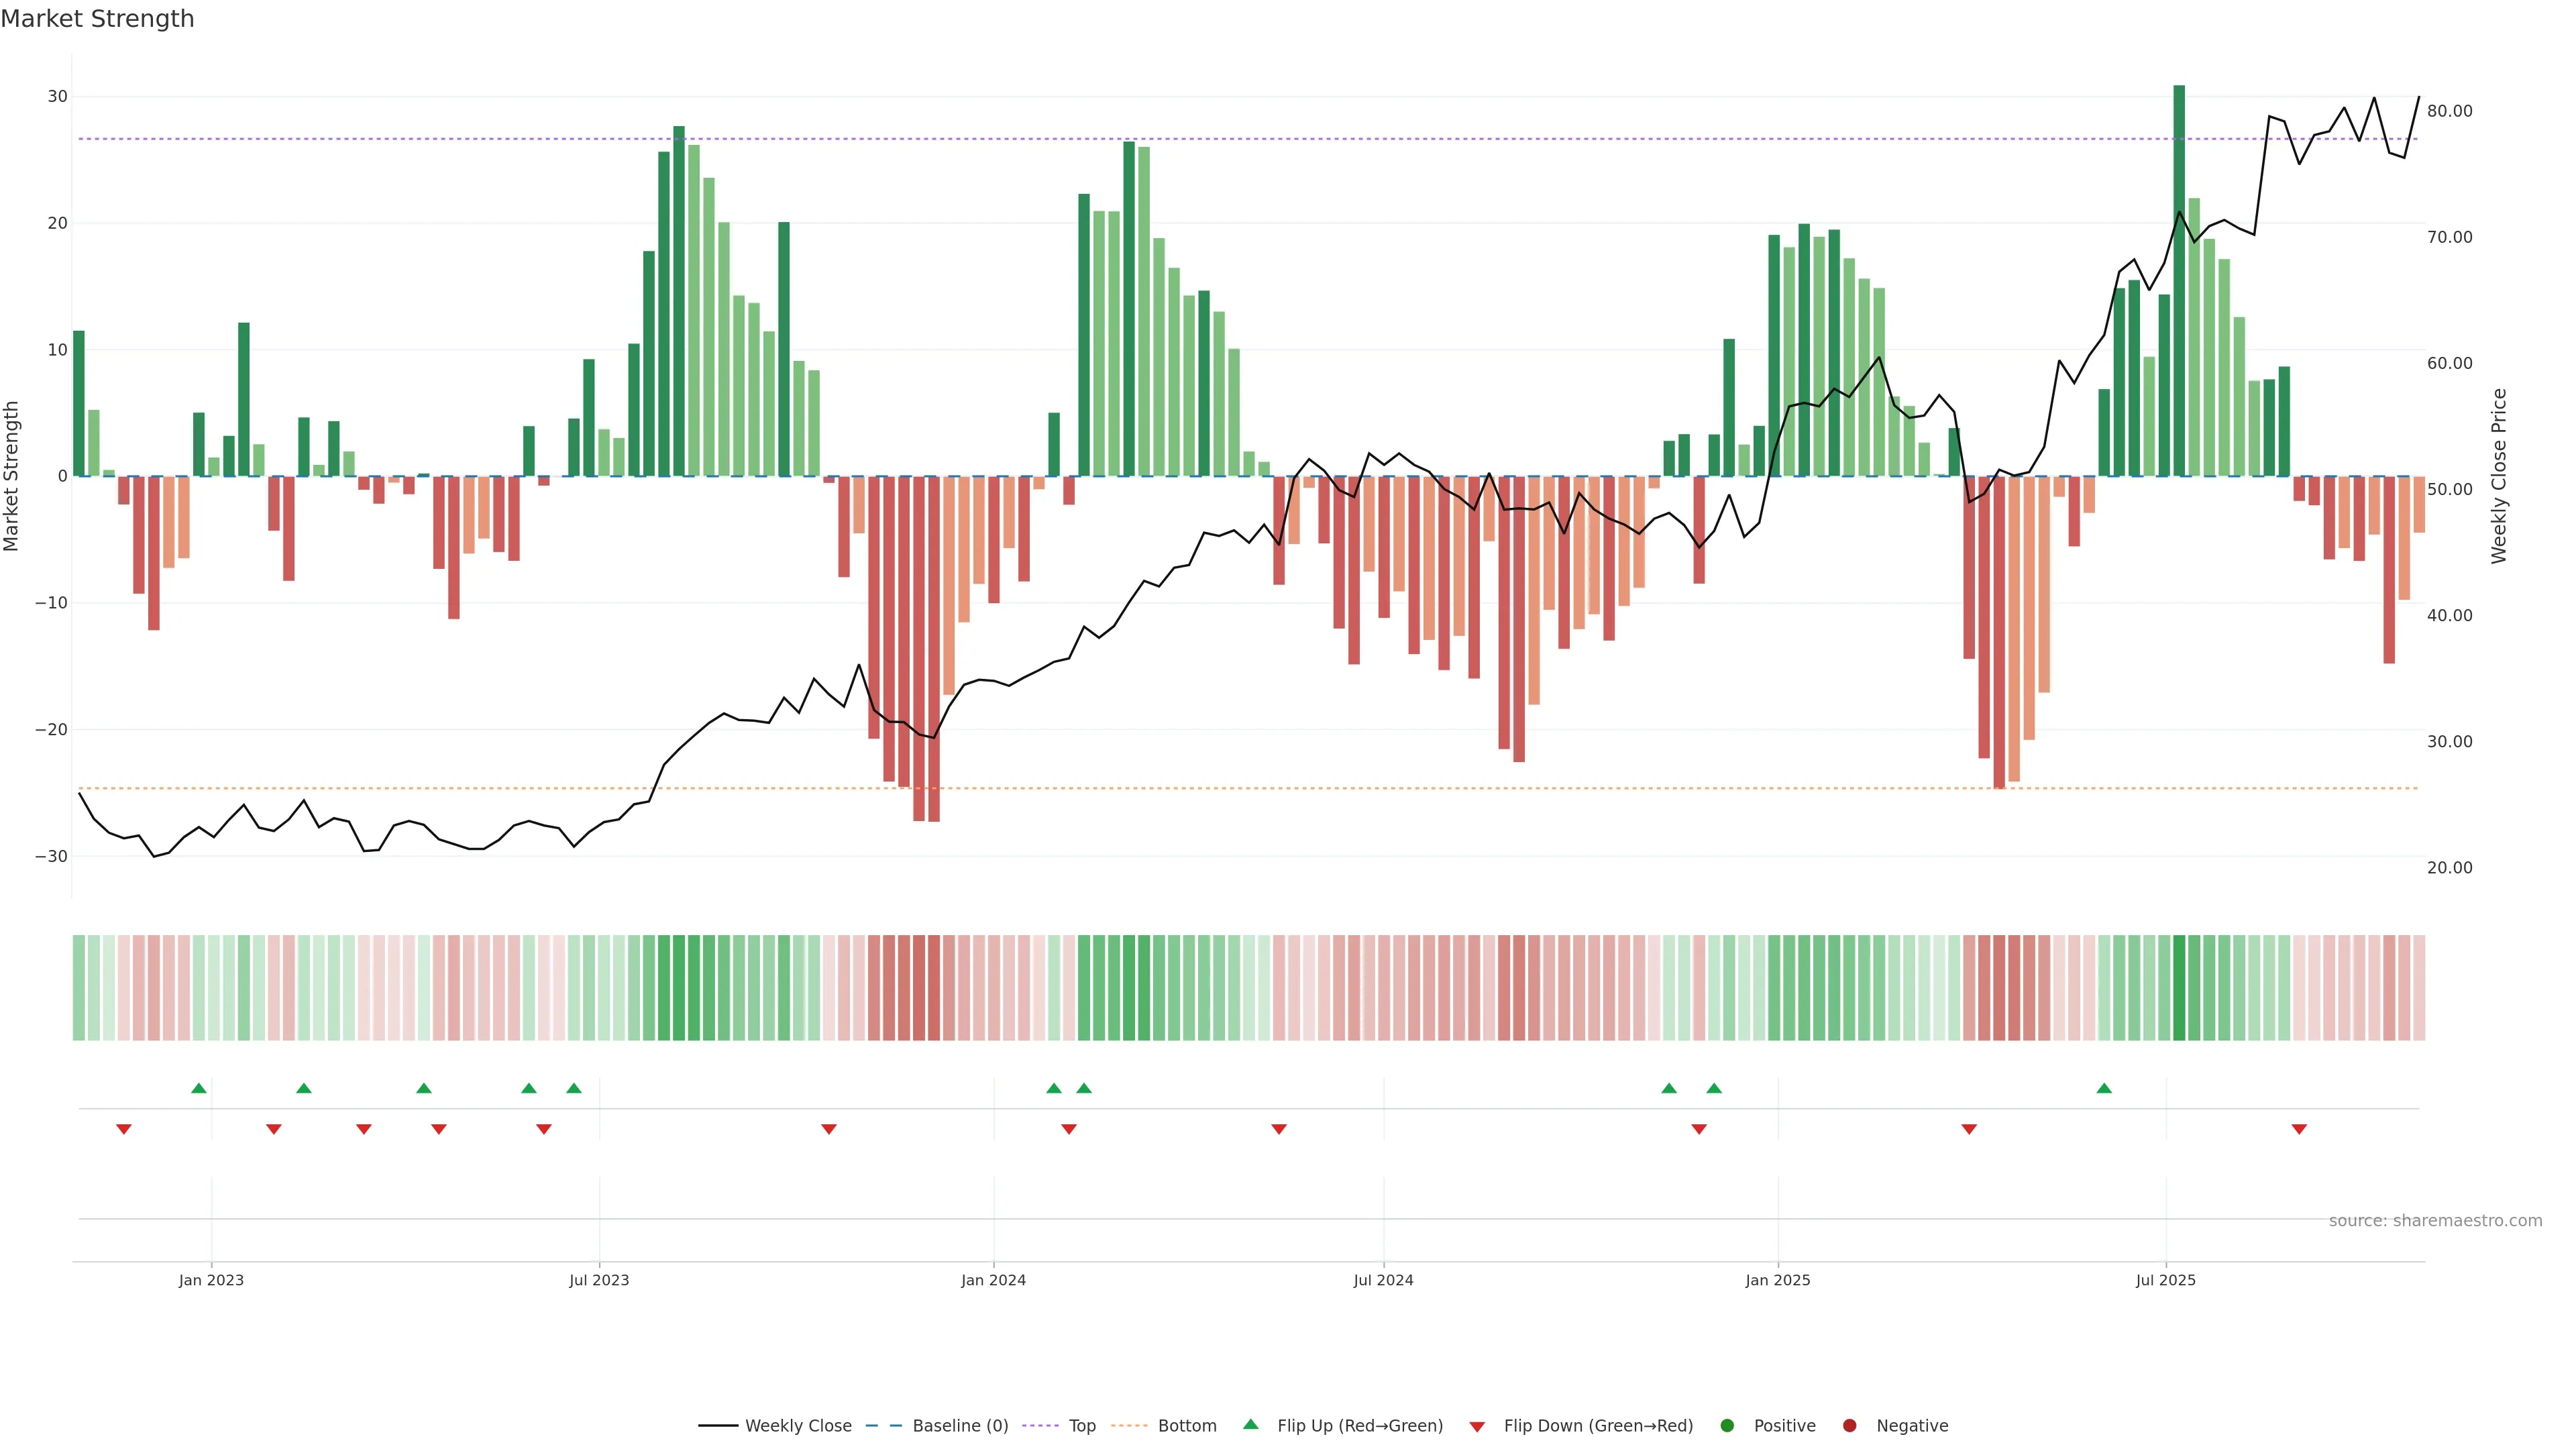2576x1449 pixels.
Task: Click the Jan 2023 x-axis label
Action: tap(211, 1280)
